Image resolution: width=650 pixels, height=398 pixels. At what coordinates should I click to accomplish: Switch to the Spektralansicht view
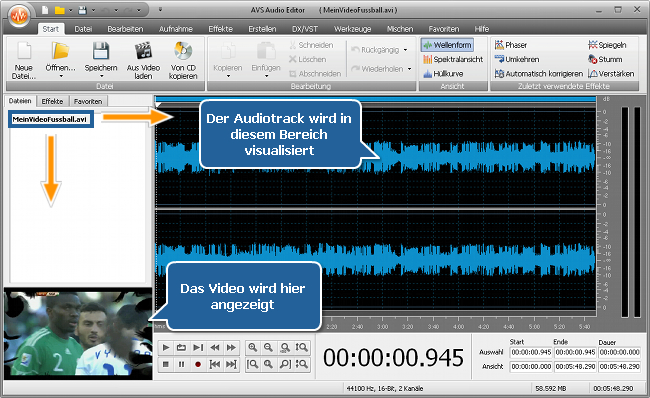[453, 59]
